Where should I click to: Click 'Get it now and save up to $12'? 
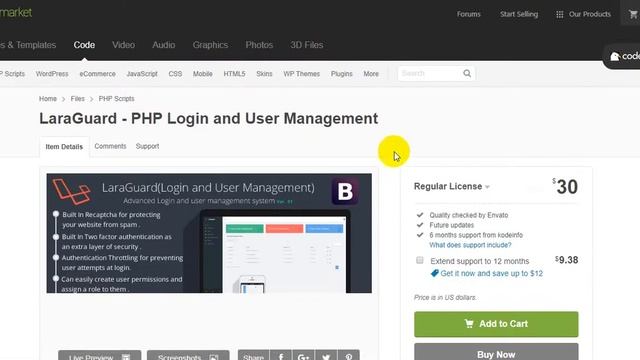pos(491,273)
